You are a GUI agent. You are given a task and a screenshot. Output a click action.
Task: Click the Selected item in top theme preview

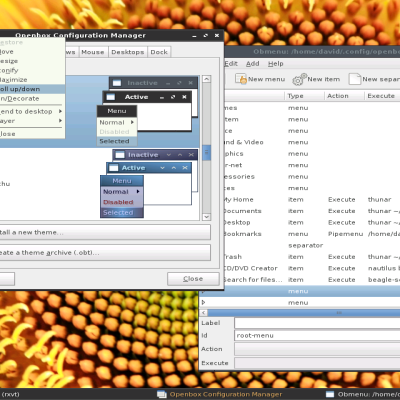pos(117,141)
